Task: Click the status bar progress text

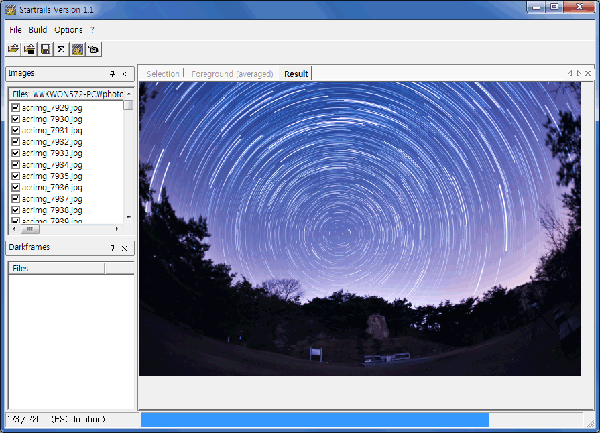Action: [x=56, y=419]
